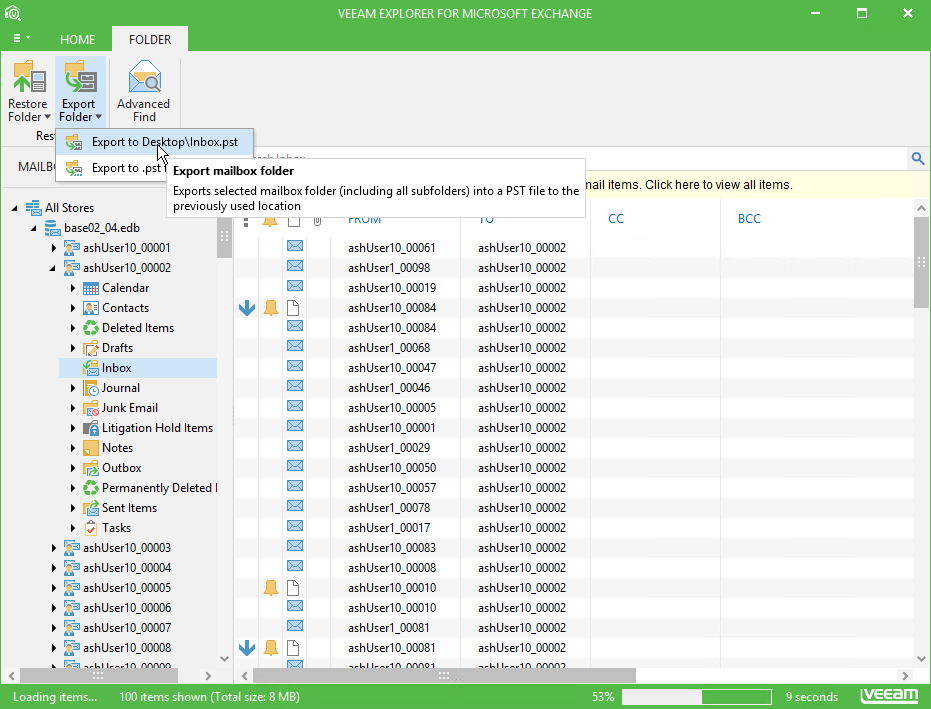Minimize the Veeam Explorer window
This screenshot has width=931, height=709.
pos(816,13)
